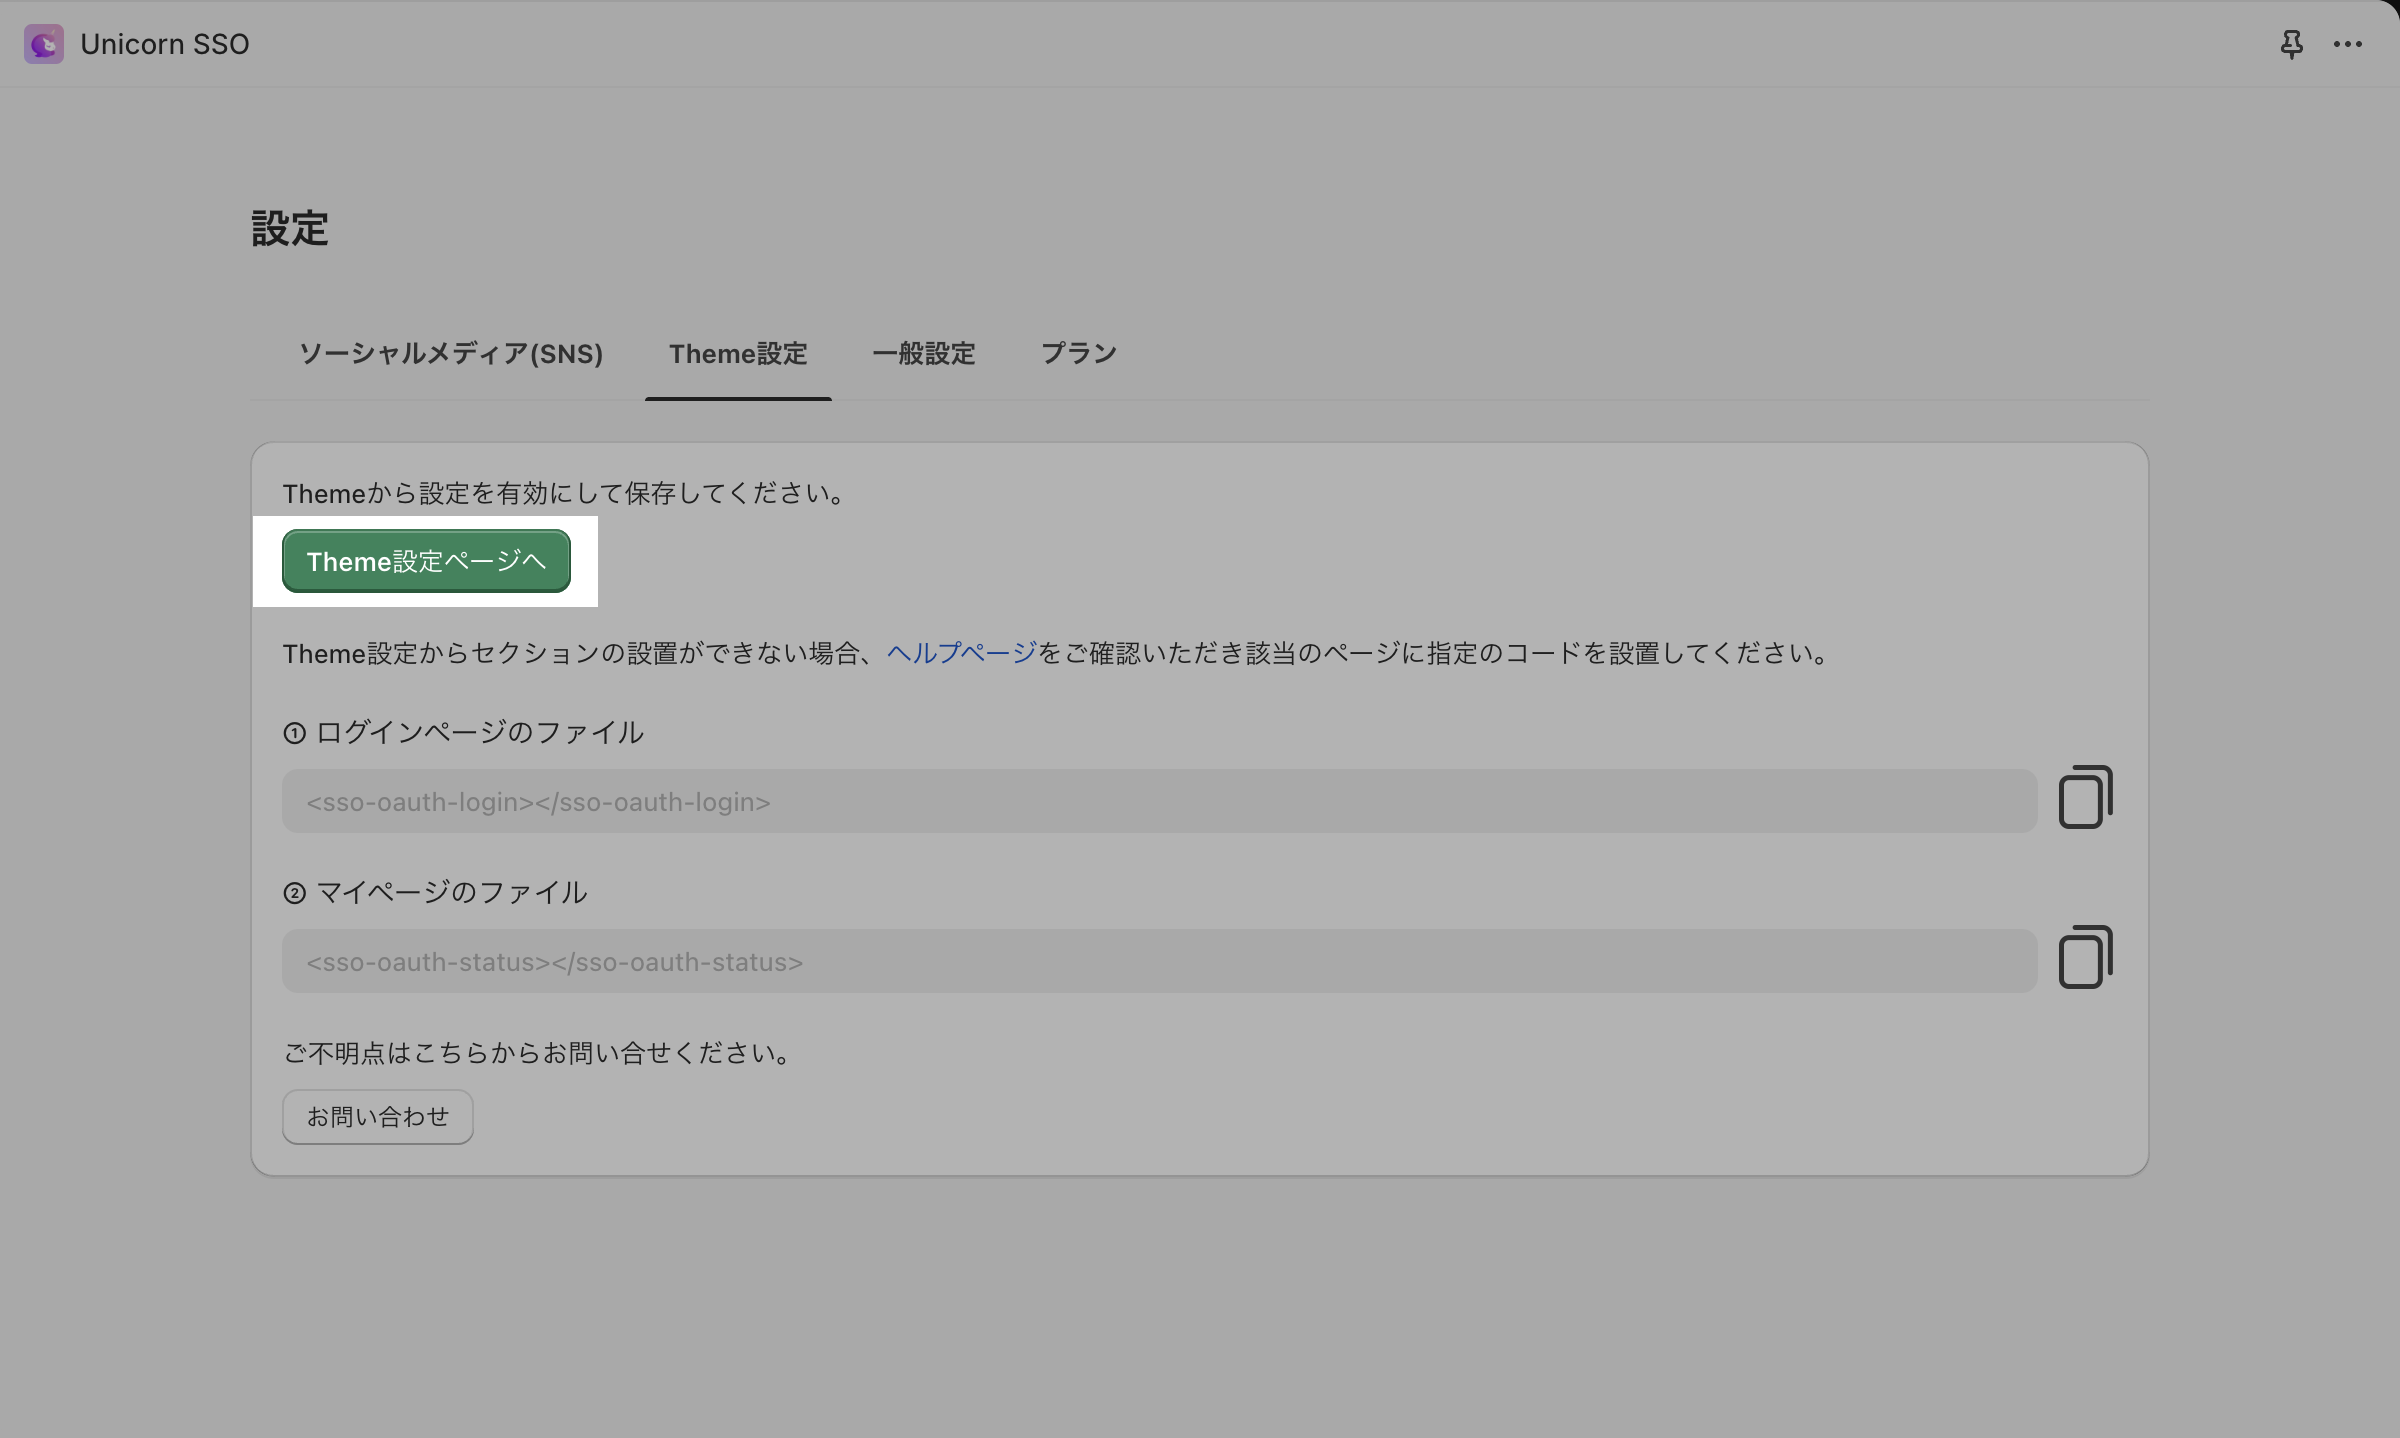The height and width of the screenshot is (1438, 2400).
Task: Pin the app using the pin icon
Action: click(x=2291, y=44)
